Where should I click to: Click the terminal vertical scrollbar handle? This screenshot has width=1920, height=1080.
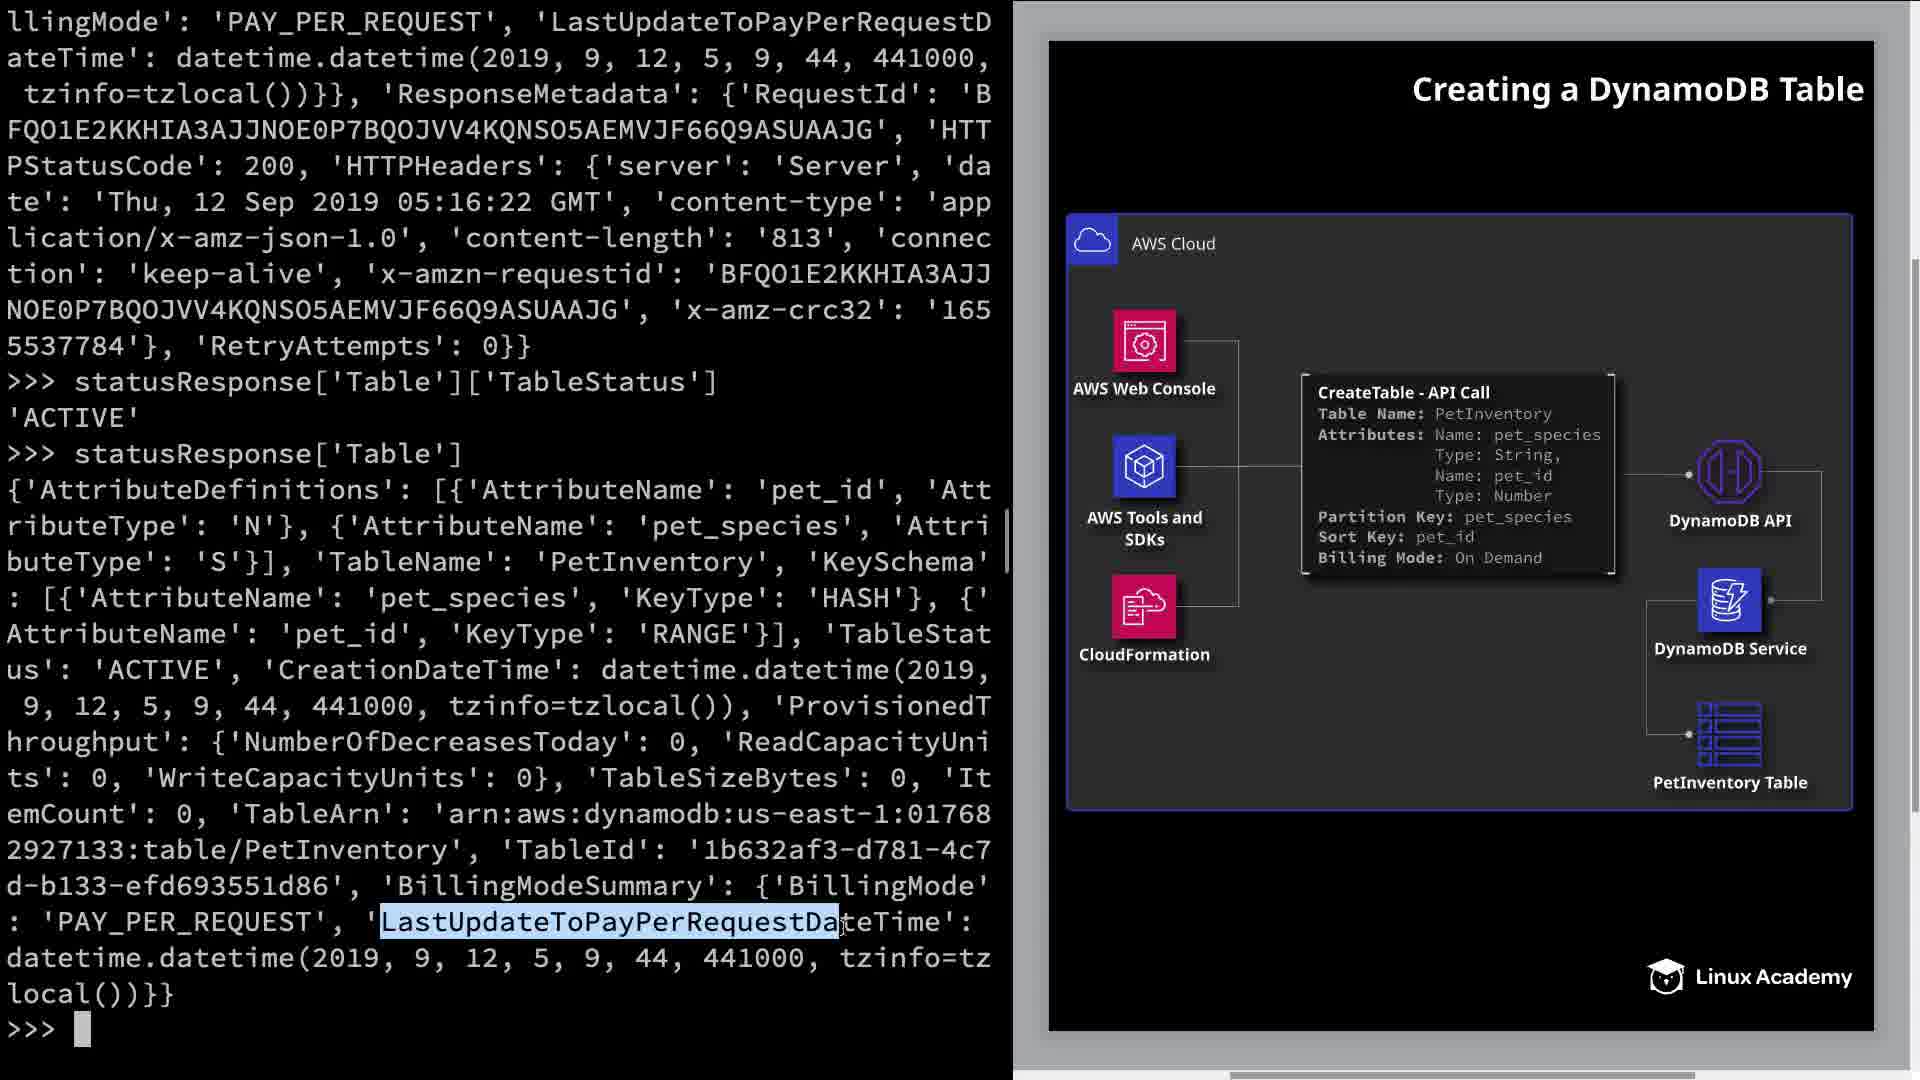click(1007, 540)
